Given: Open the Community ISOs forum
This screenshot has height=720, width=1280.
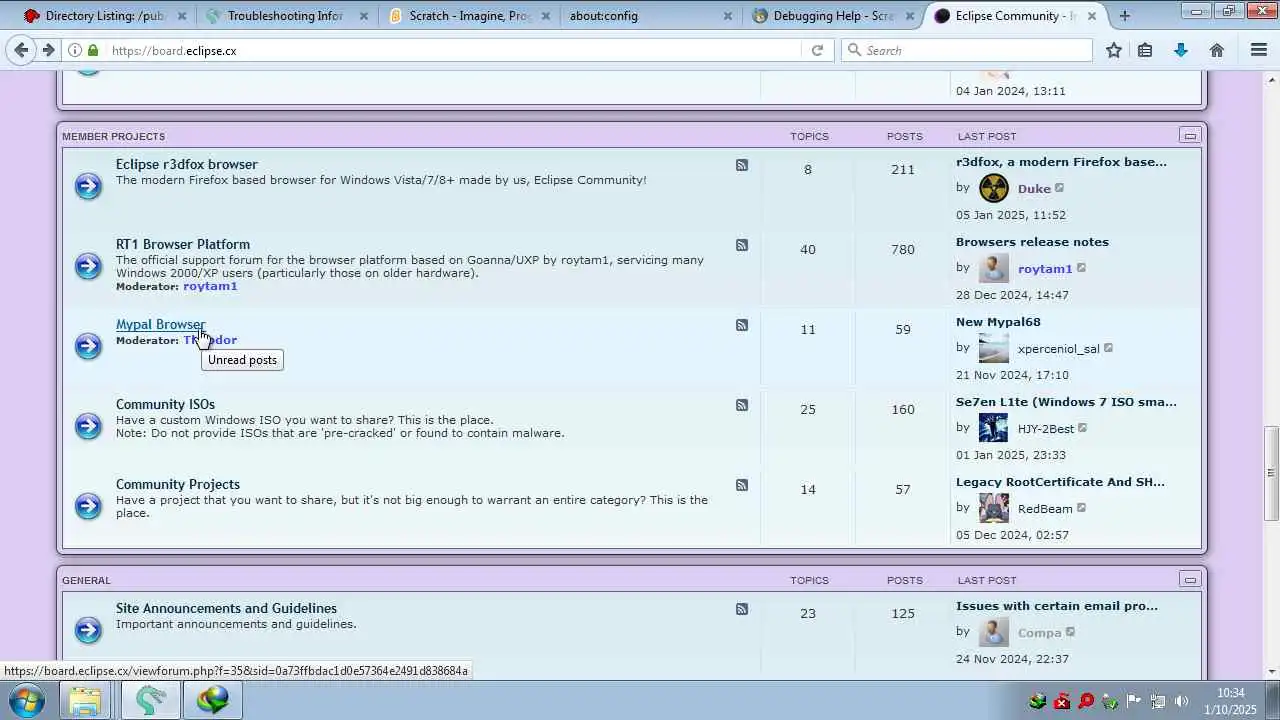Looking at the screenshot, I should [165, 404].
